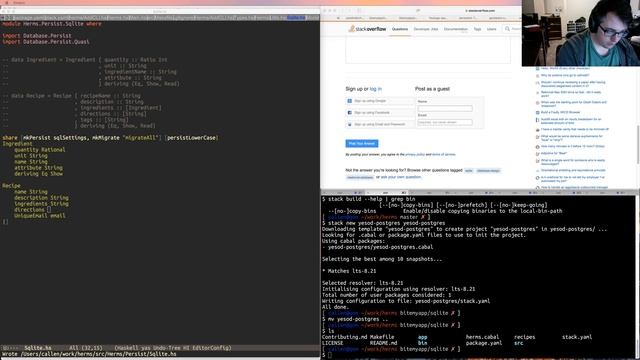Click the Facebook icon in sign-up options
Viewport: 640px width, 360px height.
click(x=349, y=113)
